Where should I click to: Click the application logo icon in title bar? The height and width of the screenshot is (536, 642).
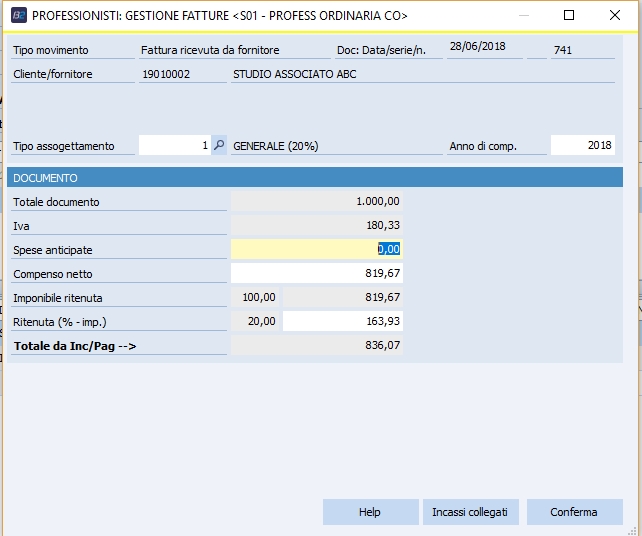(x=18, y=15)
